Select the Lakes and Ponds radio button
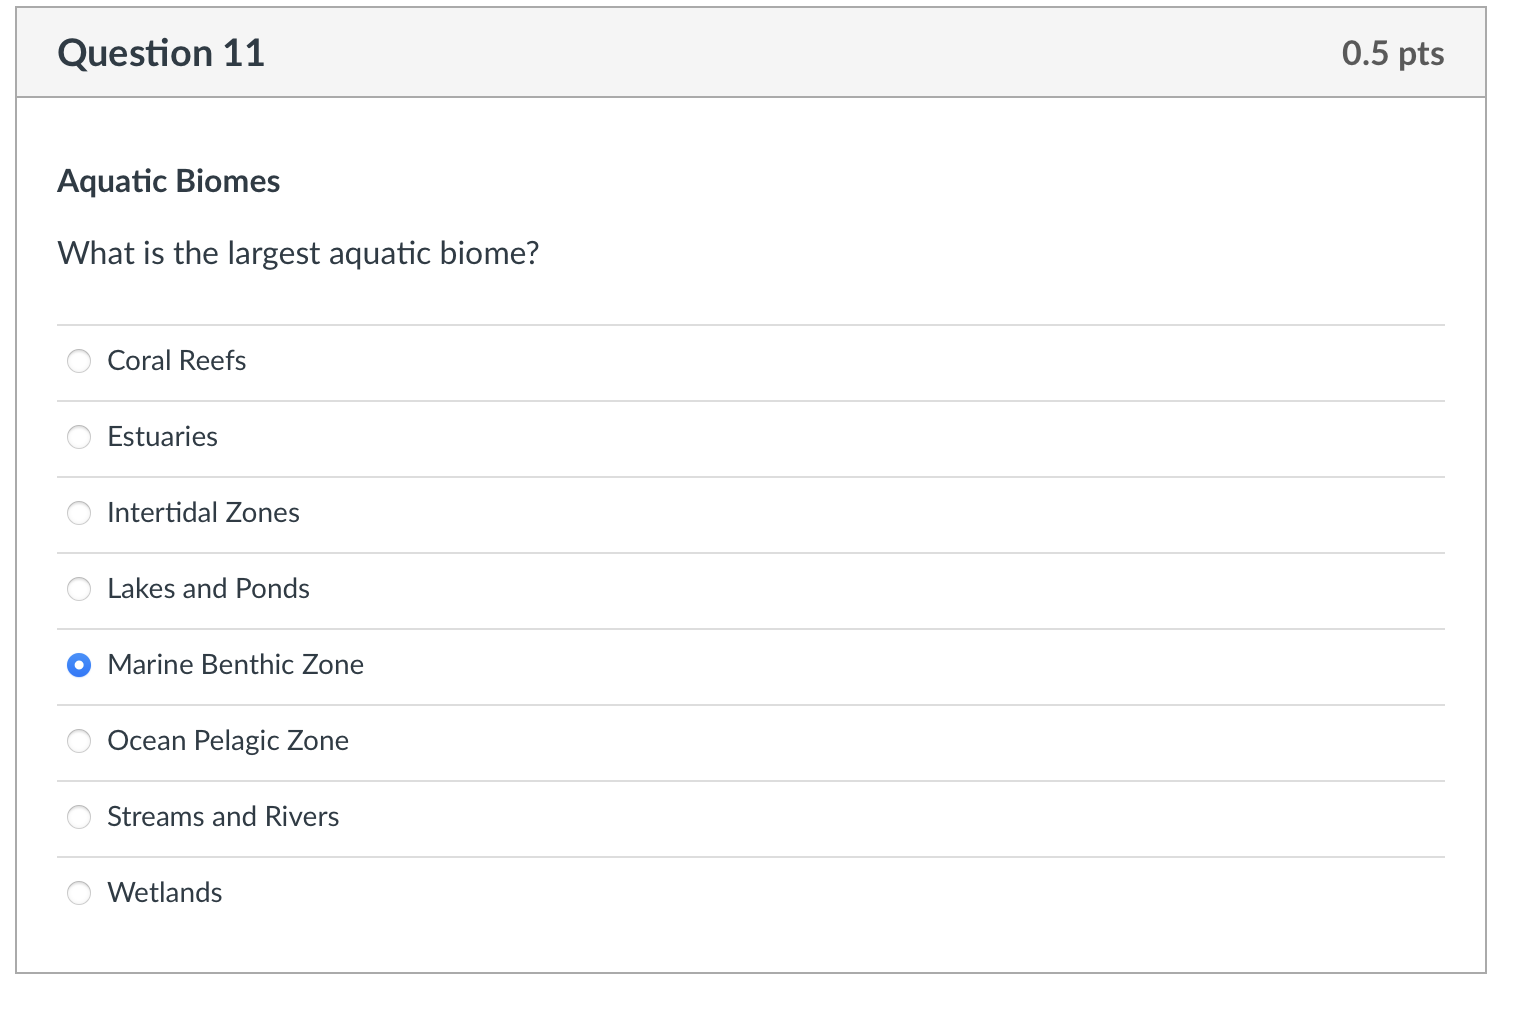 [x=79, y=589]
